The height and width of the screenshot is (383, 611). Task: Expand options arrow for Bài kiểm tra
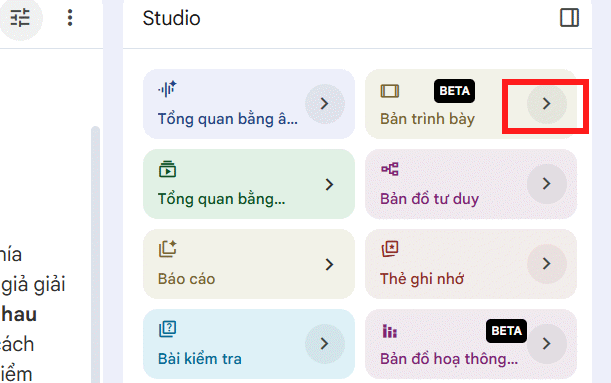(x=325, y=344)
